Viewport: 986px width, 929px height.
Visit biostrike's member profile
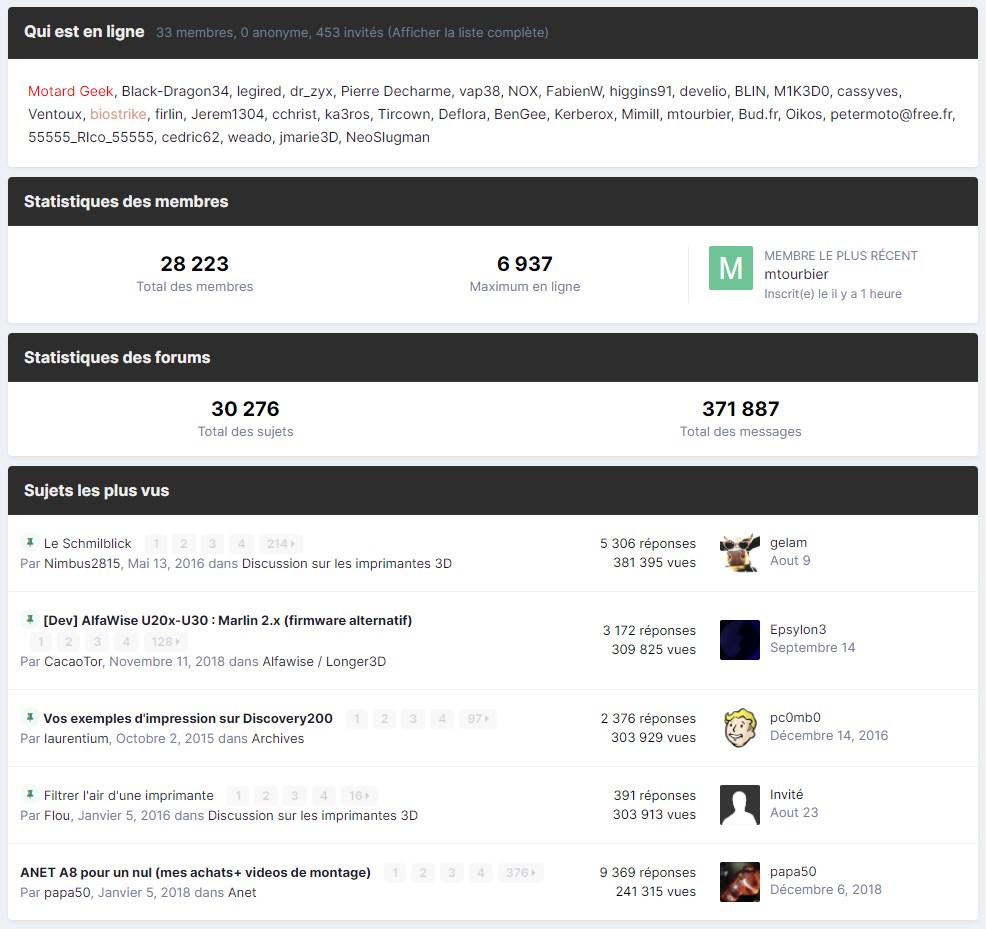click(118, 114)
